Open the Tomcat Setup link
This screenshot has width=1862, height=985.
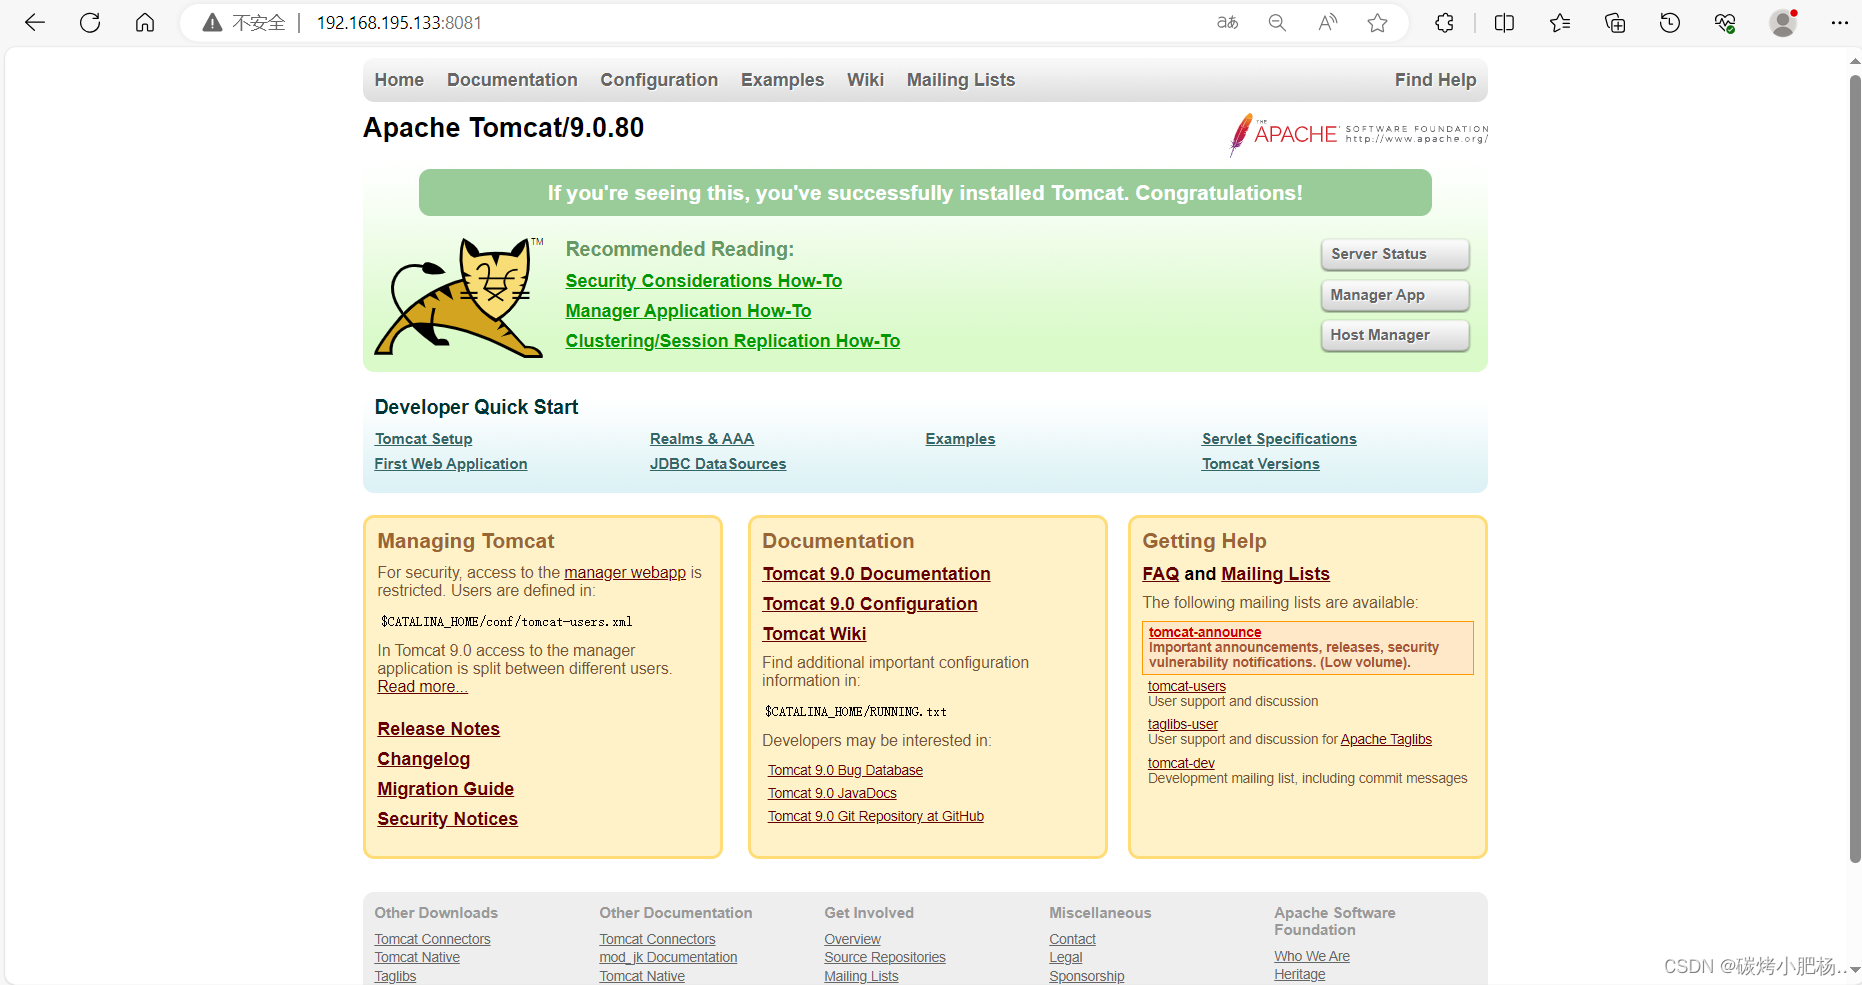tap(424, 439)
